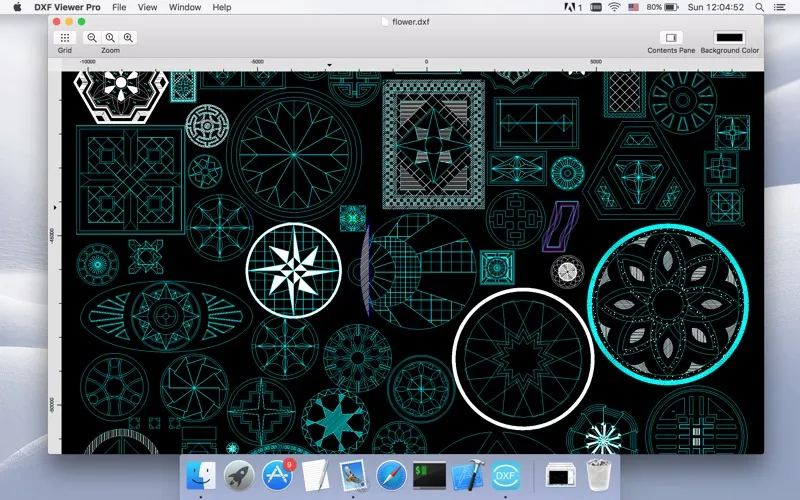800x500 pixels.
Task: Open the Apple menu
Action: pyautogui.click(x=17, y=7)
